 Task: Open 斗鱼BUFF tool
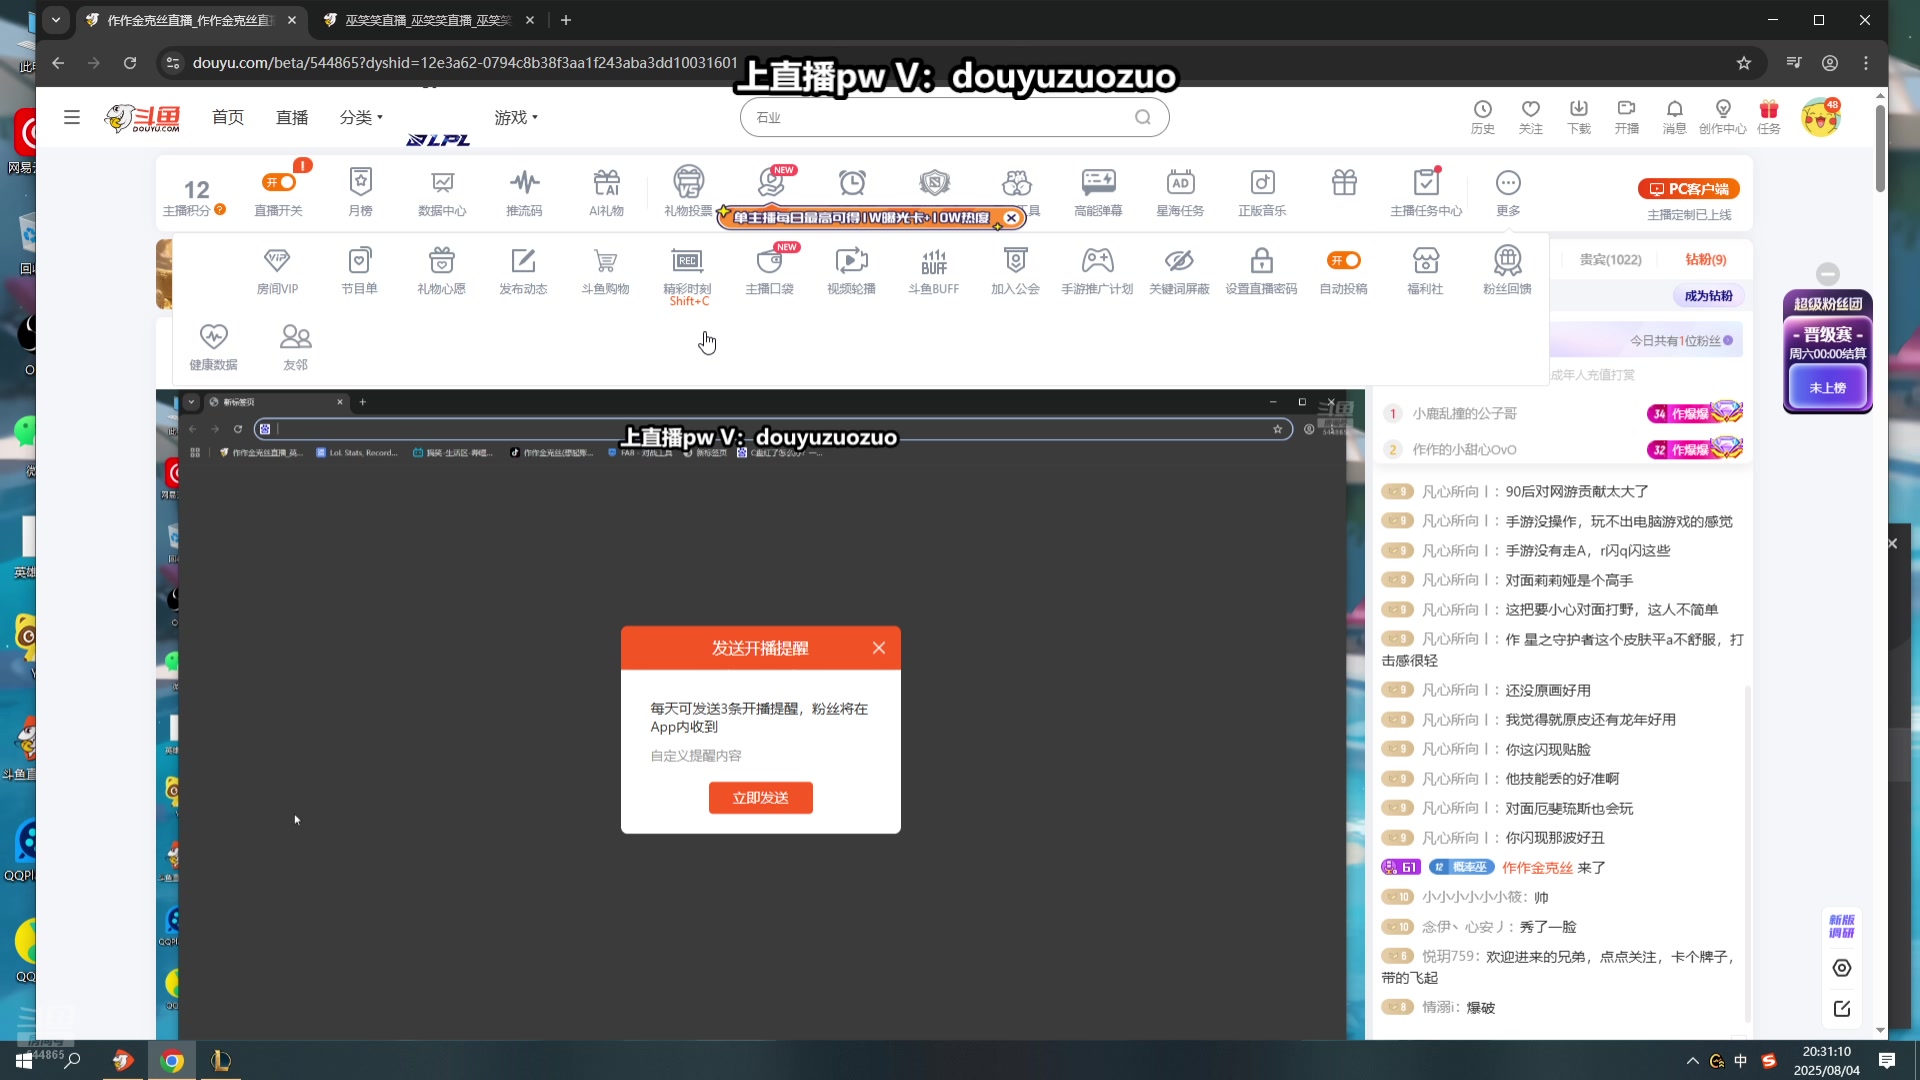point(933,271)
